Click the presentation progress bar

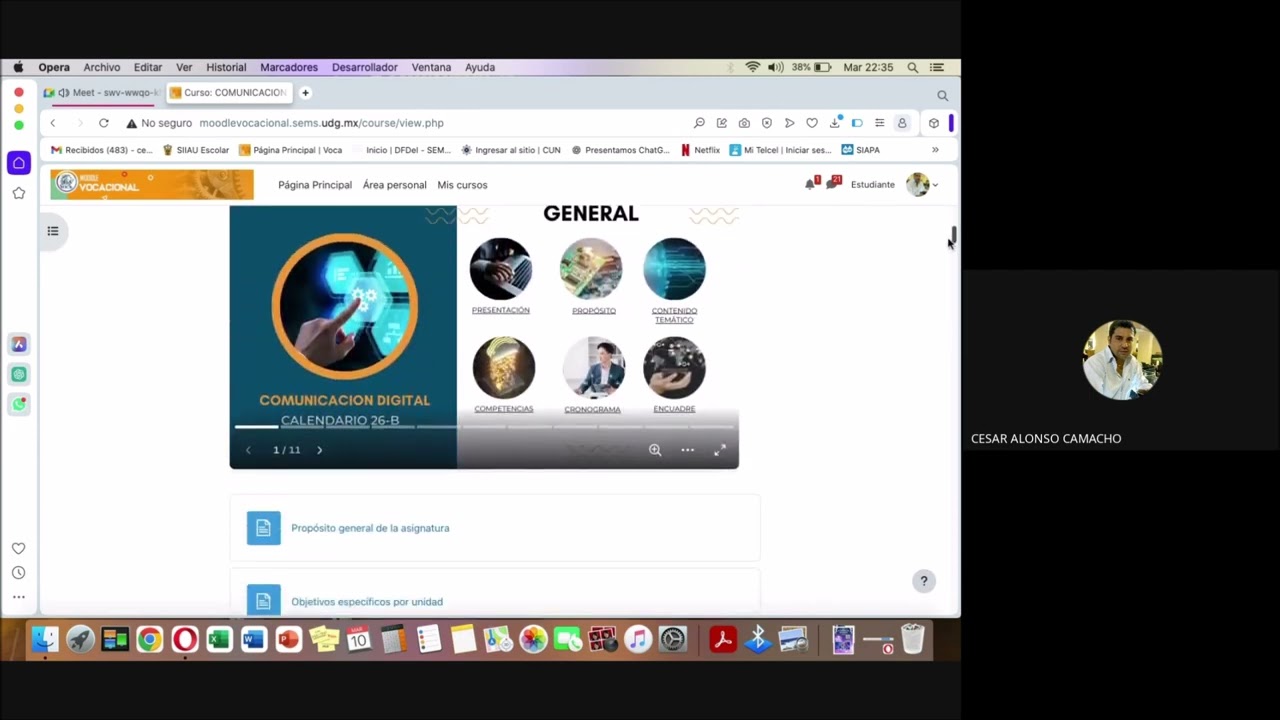point(484,427)
